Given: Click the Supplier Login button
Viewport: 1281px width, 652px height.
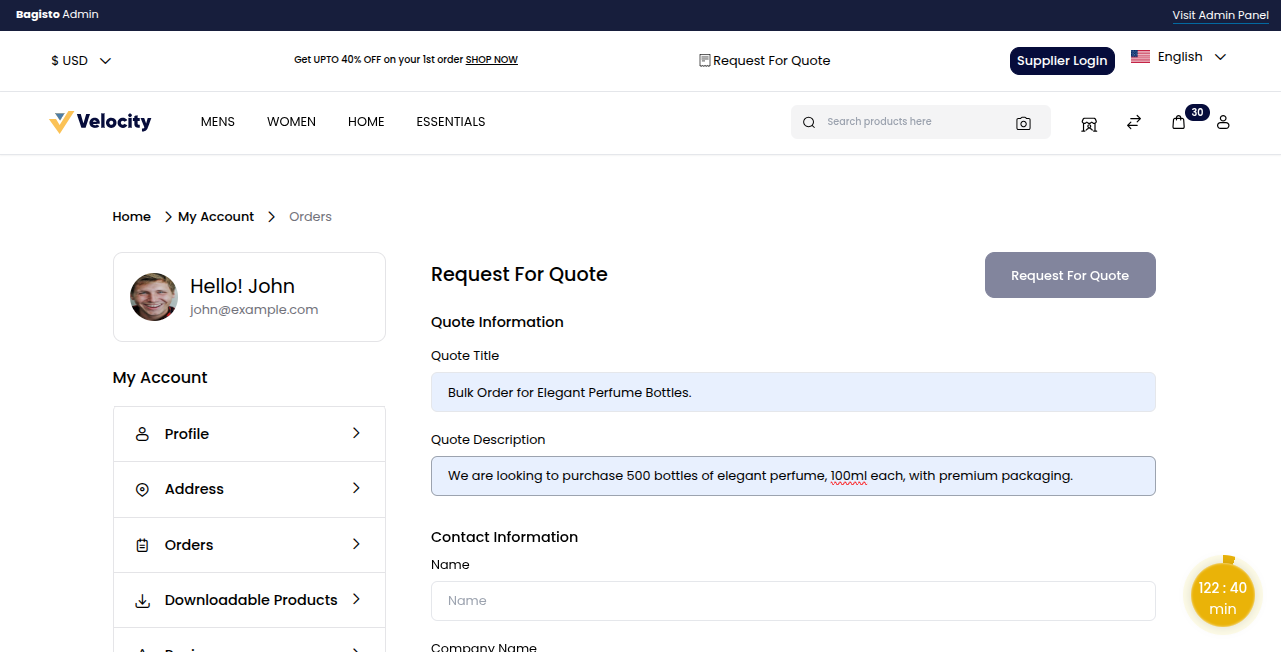Looking at the screenshot, I should pos(1062,61).
